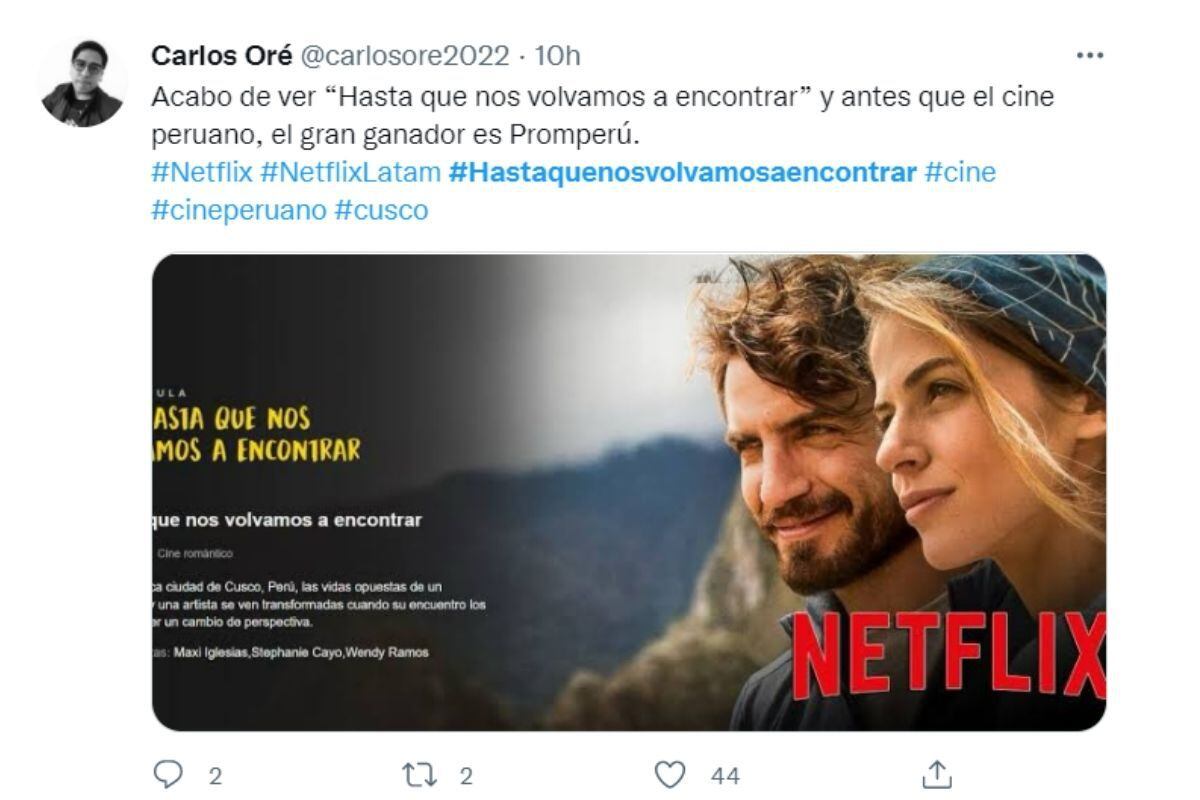Click the #cine hashtag
Screen dimensions: 1200x800
pos(960,172)
